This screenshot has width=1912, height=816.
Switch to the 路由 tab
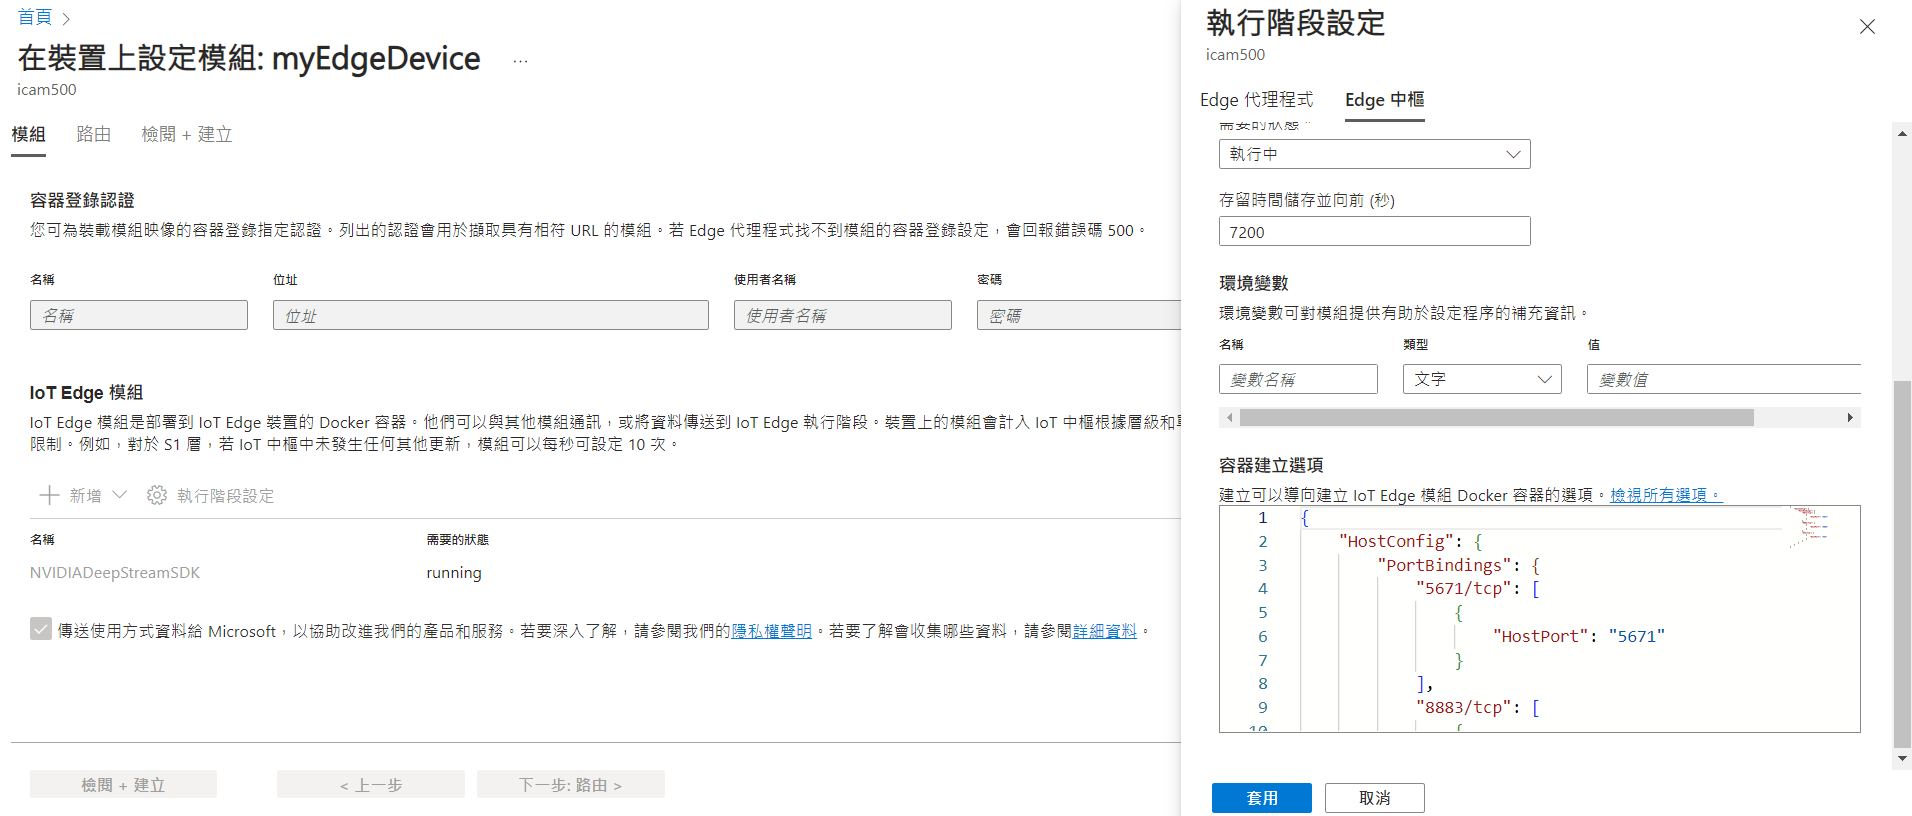(x=93, y=134)
